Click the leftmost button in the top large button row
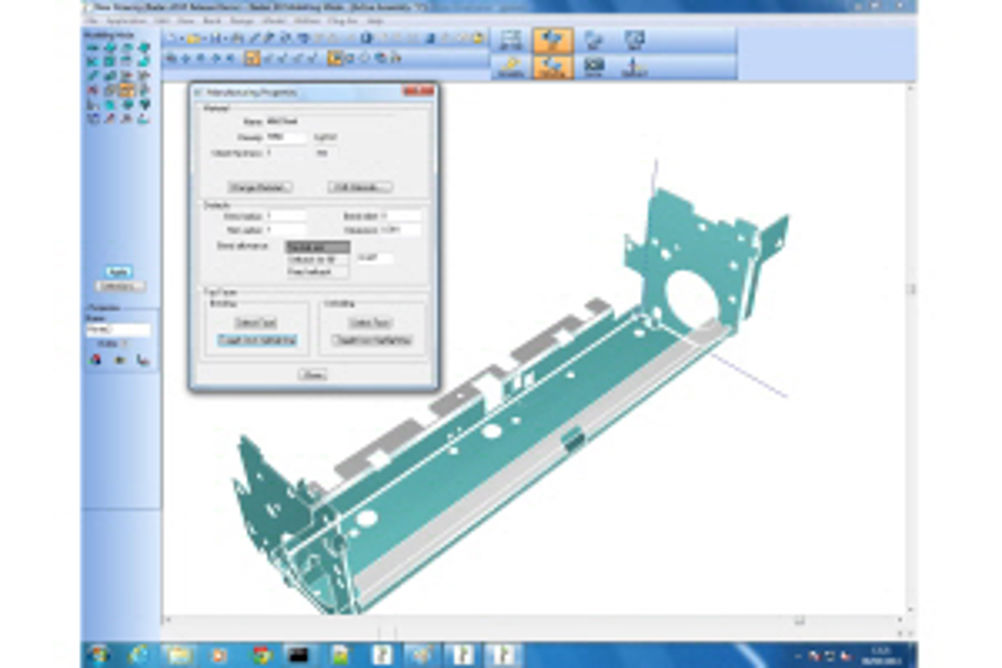 [511, 40]
